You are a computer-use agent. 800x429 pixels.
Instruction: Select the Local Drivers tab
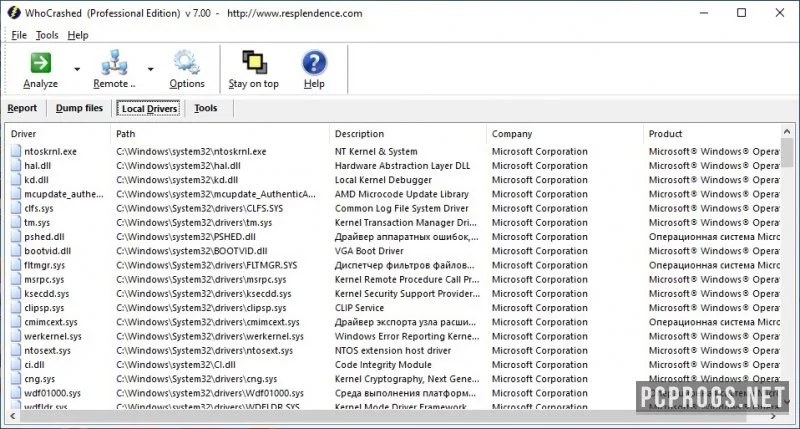pos(149,109)
